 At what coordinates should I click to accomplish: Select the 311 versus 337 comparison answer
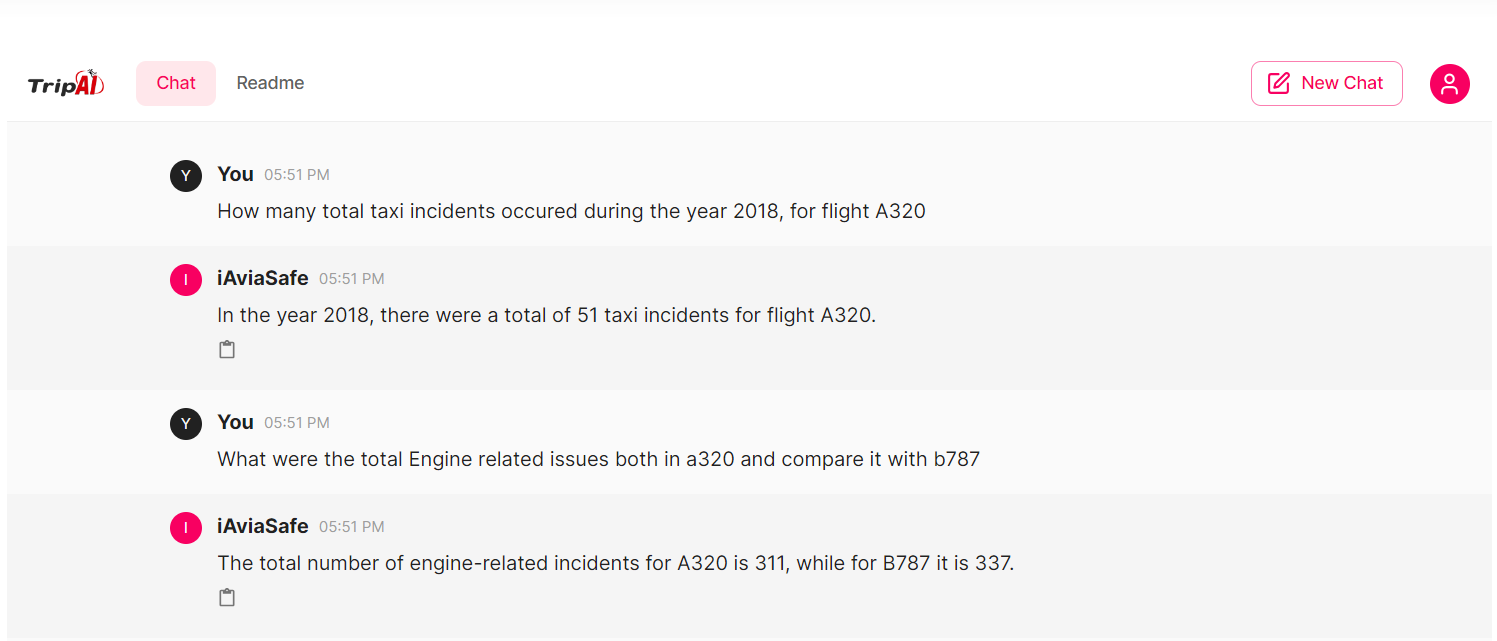[x=616, y=563]
